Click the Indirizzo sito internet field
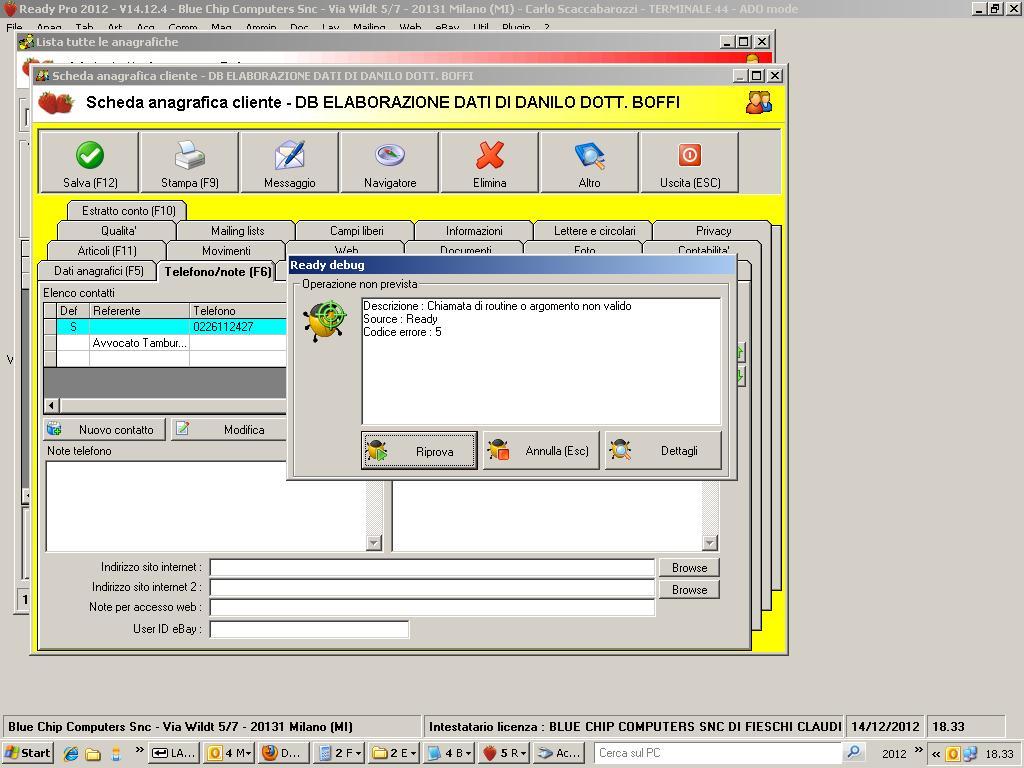The width and height of the screenshot is (1024, 768). pos(432,567)
